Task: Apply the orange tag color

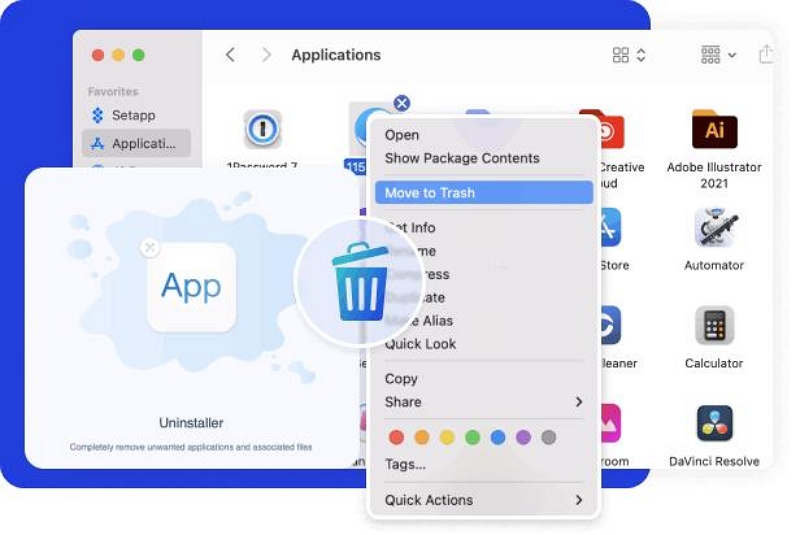Action: pyautogui.click(x=422, y=437)
